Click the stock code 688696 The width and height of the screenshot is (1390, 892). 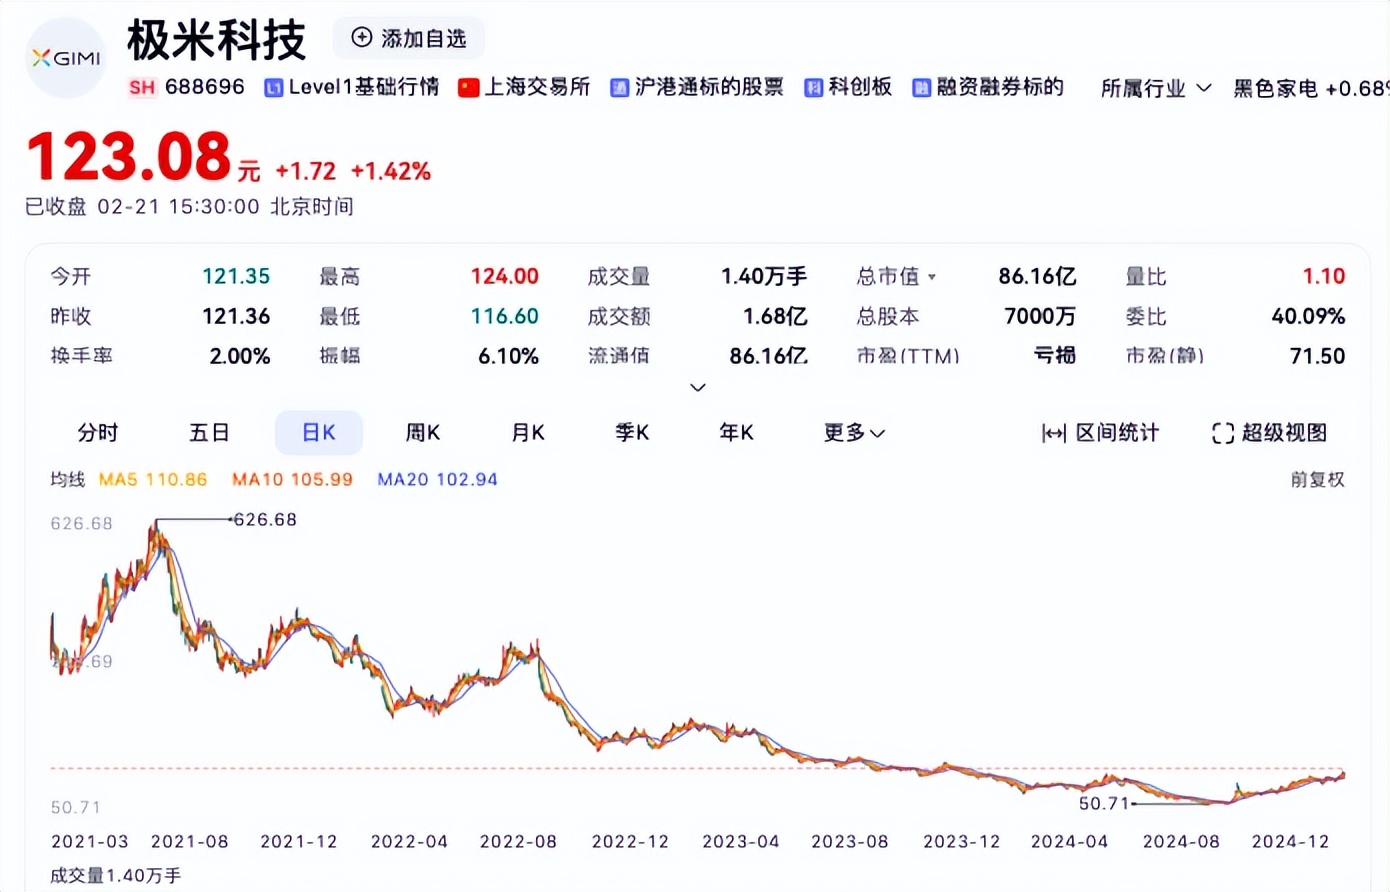[x=205, y=87]
